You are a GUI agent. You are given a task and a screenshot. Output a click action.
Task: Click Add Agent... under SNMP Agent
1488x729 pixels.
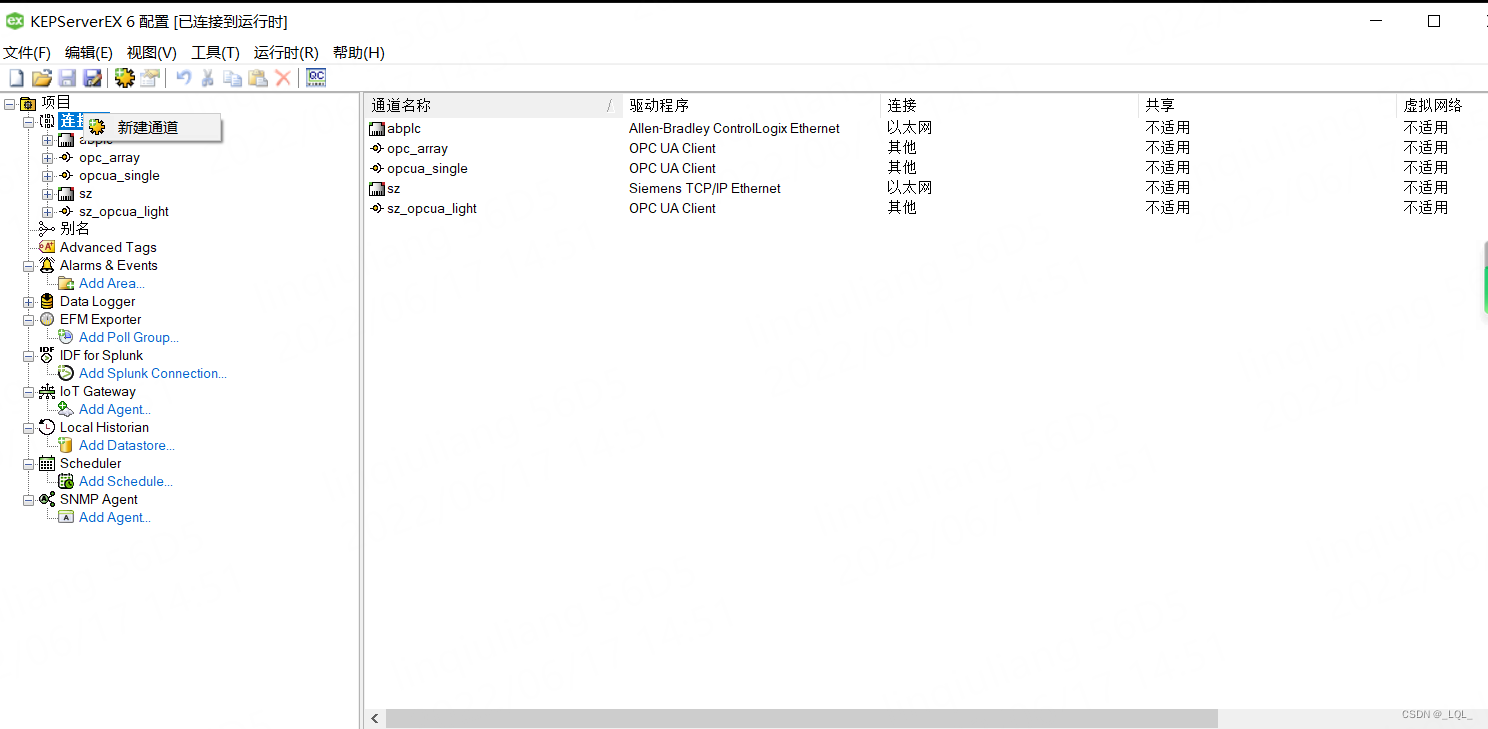coord(115,517)
